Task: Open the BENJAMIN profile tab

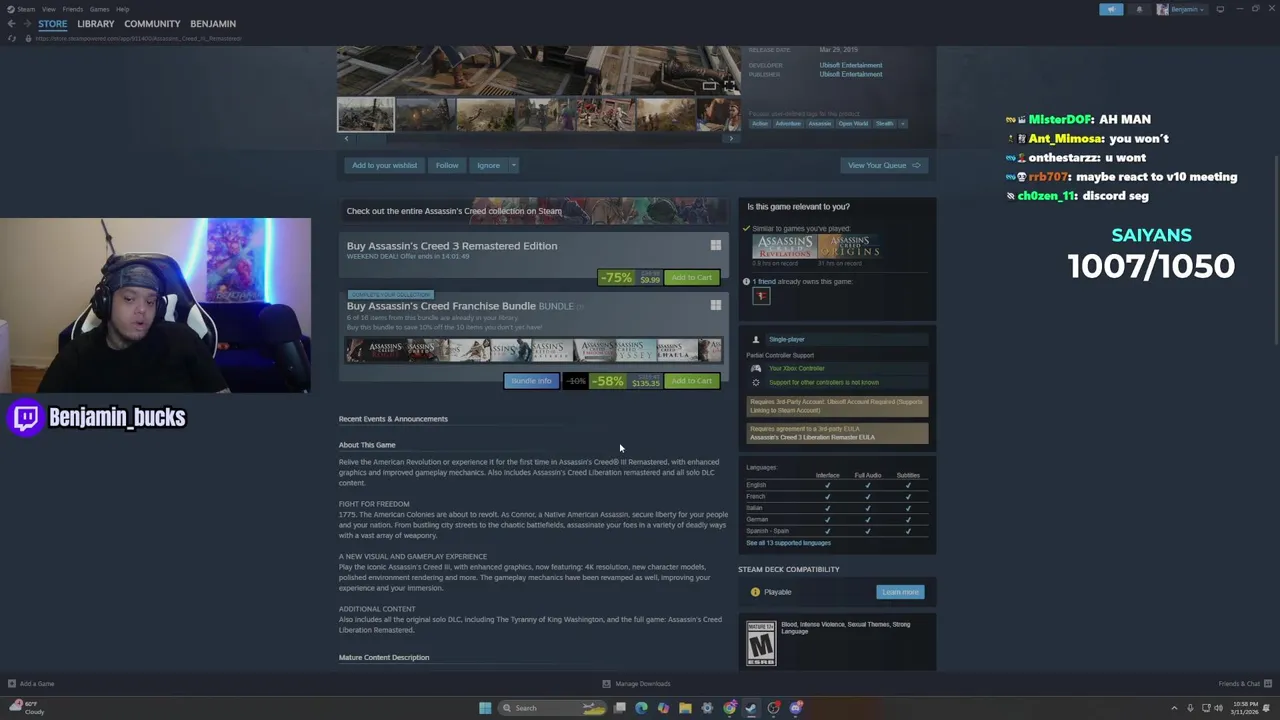Action: (x=213, y=24)
